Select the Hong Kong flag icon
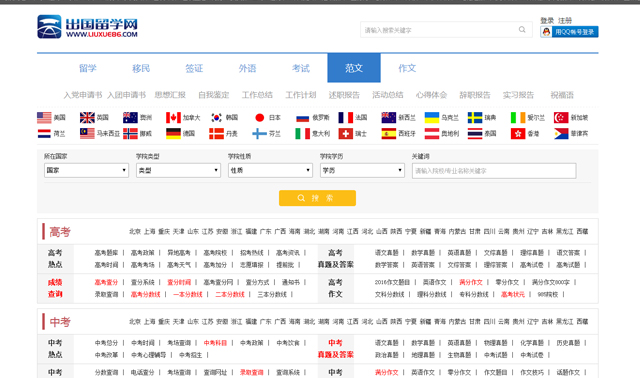The height and width of the screenshot is (378, 640). 518,133
